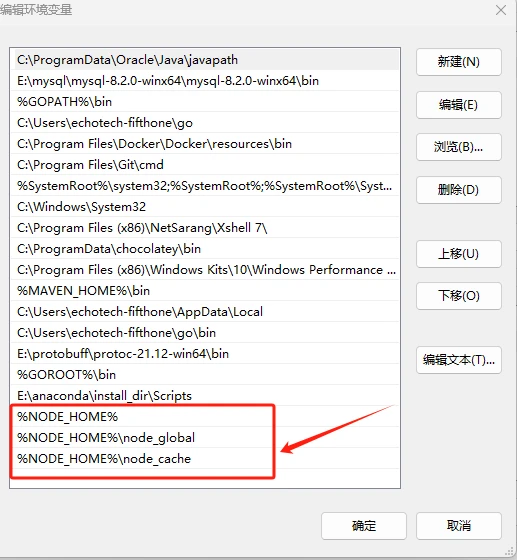Click the 删除(D) button
The height and width of the screenshot is (560, 517).
click(458, 190)
